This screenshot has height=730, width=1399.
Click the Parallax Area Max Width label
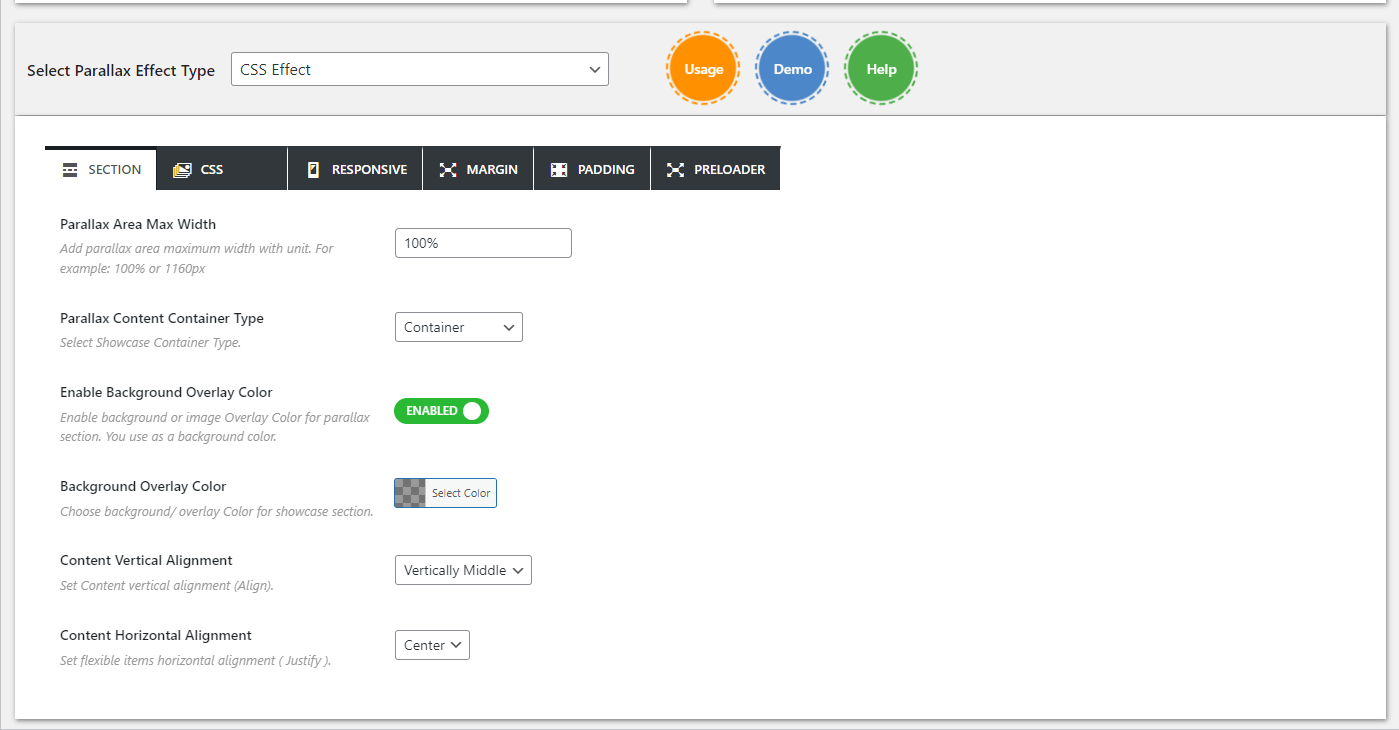138,224
